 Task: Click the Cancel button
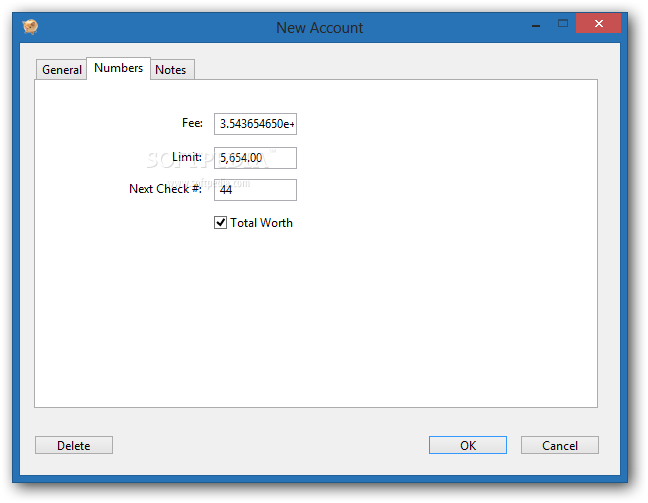coord(560,445)
